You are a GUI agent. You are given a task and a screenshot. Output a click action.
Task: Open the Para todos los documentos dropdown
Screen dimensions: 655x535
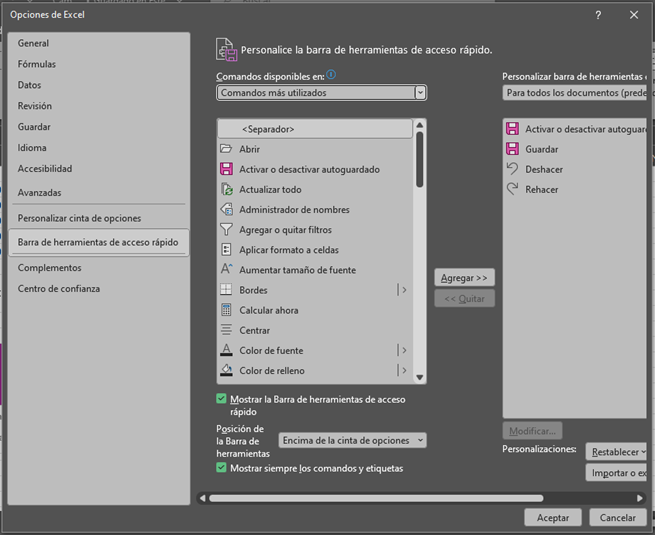click(574, 93)
